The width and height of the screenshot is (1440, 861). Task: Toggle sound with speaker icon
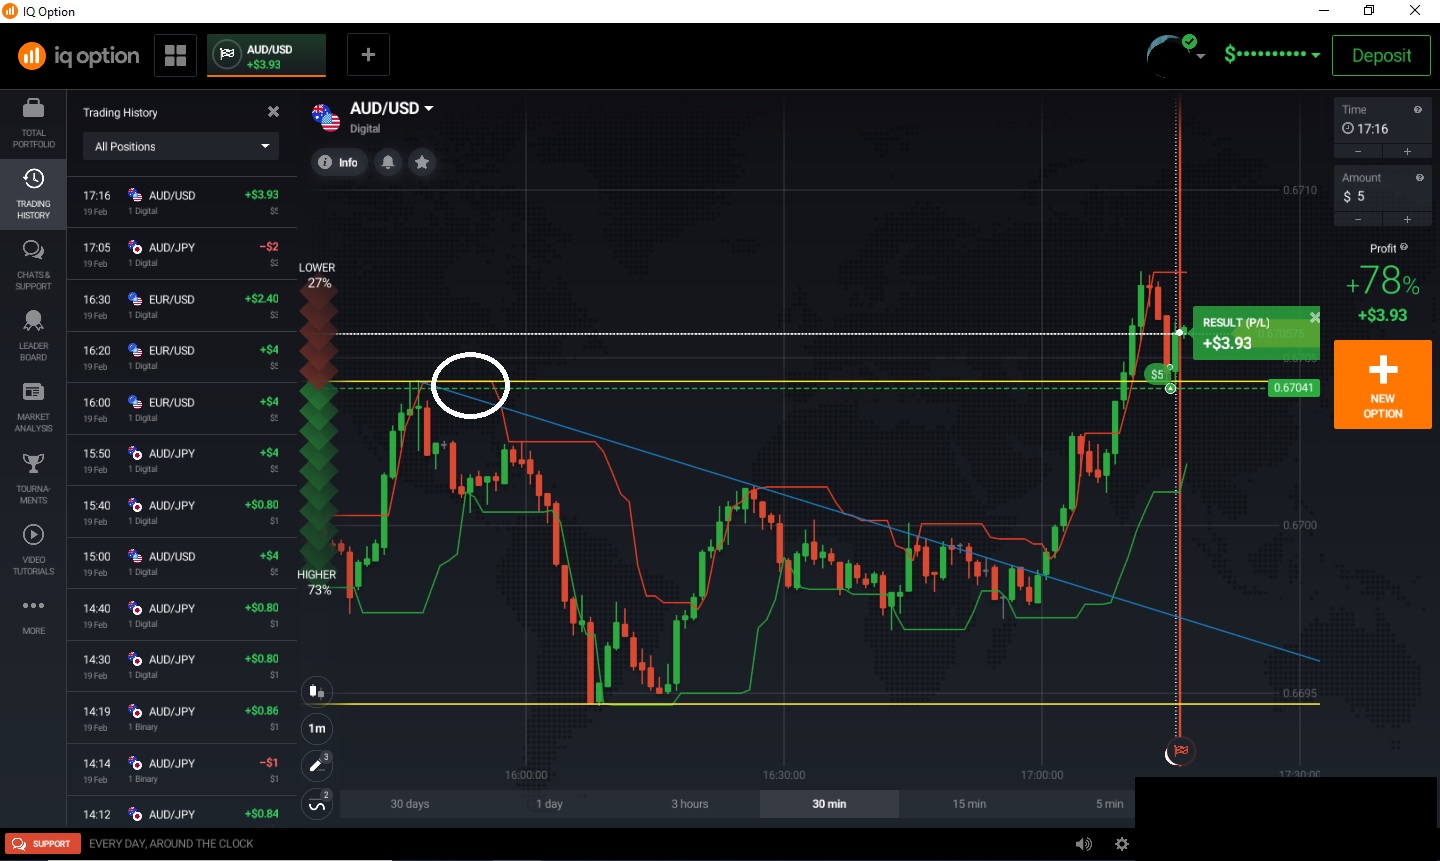click(1084, 844)
